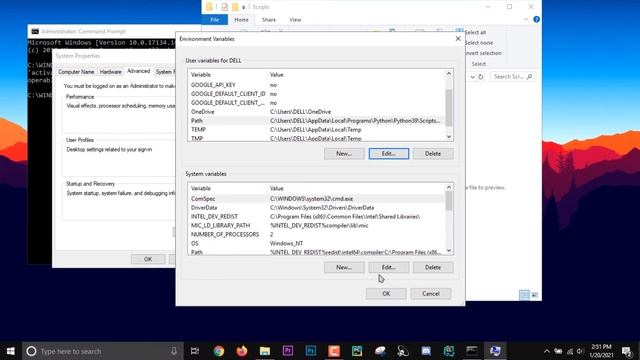The width and height of the screenshot is (640, 360).
Task: Click Delete button under user variables
Action: click(433, 153)
